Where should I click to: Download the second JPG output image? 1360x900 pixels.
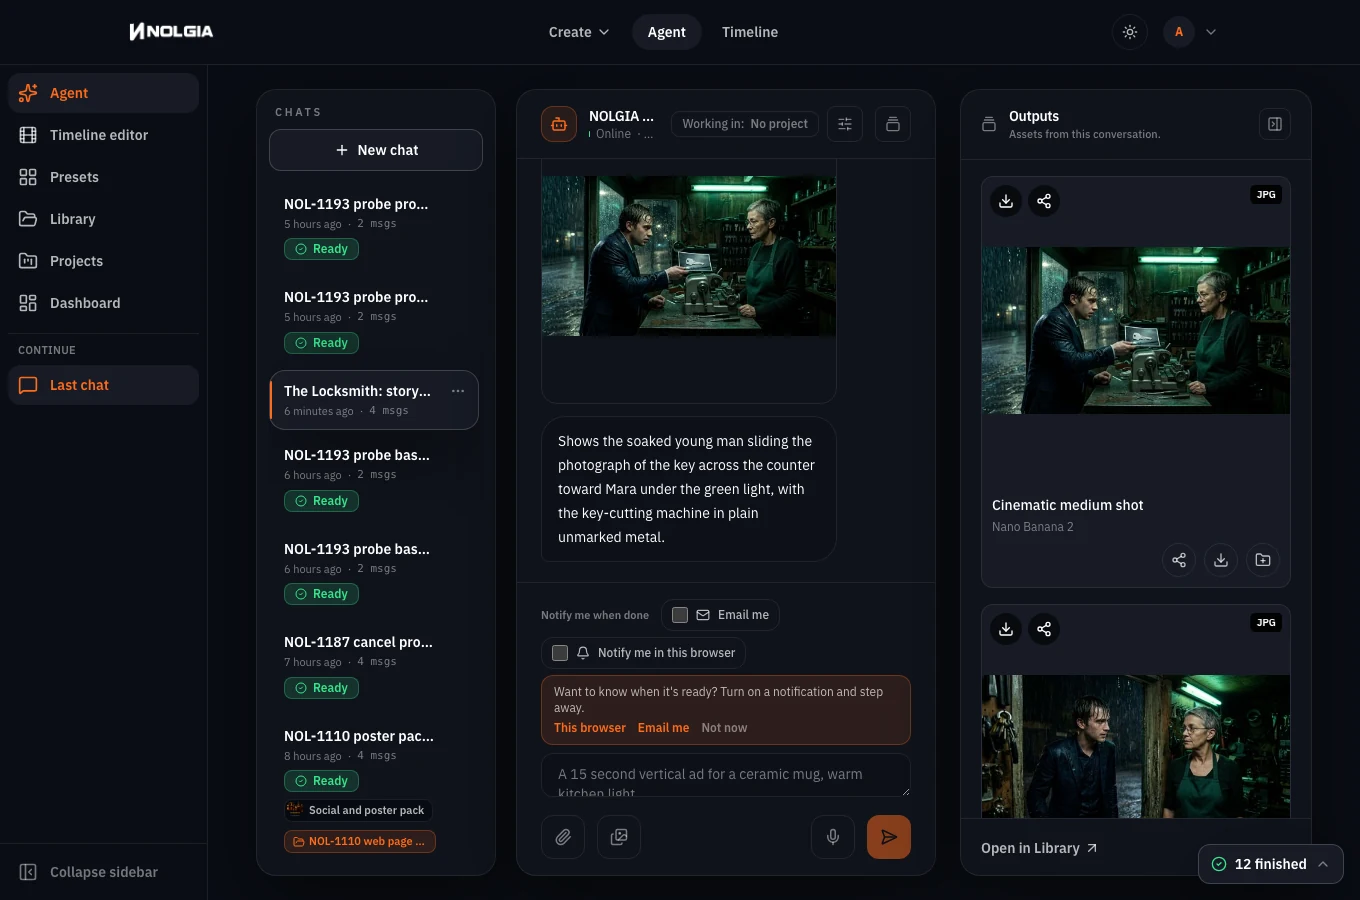[1006, 629]
